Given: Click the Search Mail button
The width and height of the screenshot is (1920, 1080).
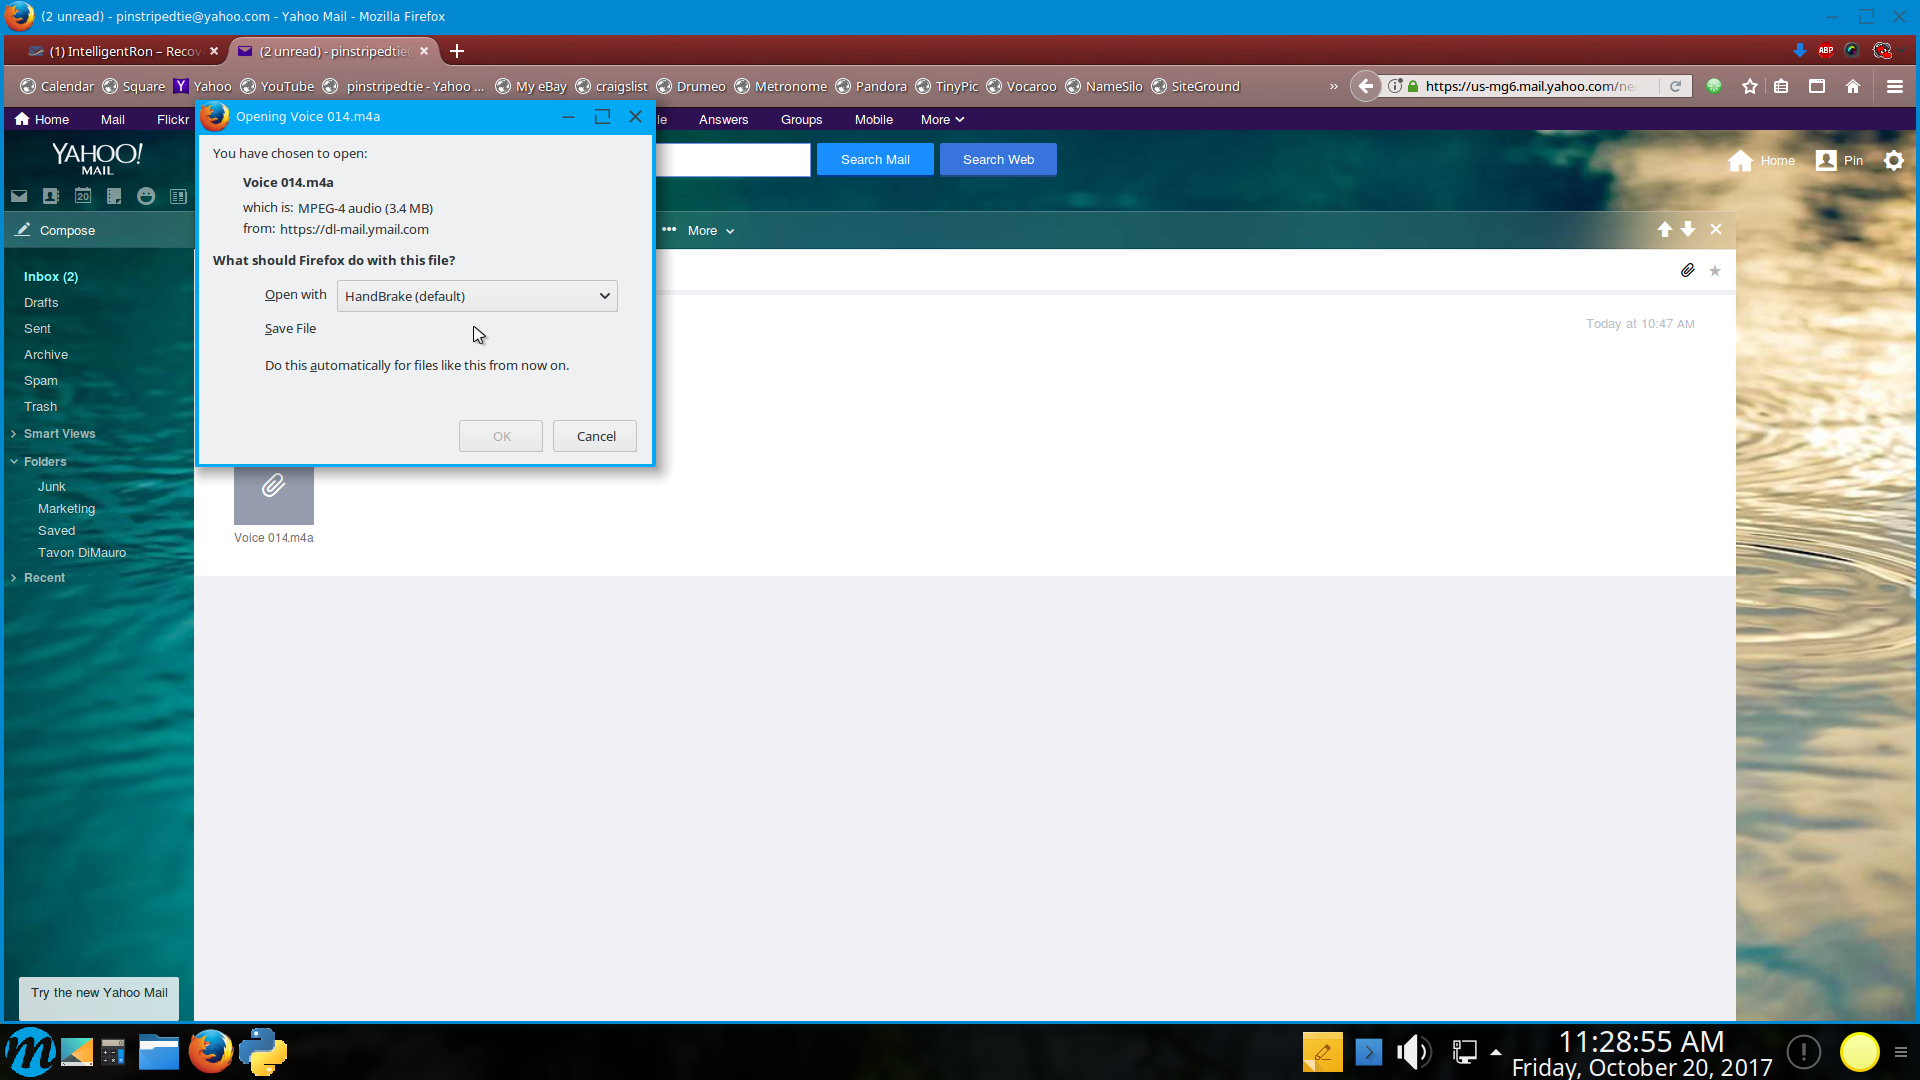Looking at the screenshot, I should (874, 160).
